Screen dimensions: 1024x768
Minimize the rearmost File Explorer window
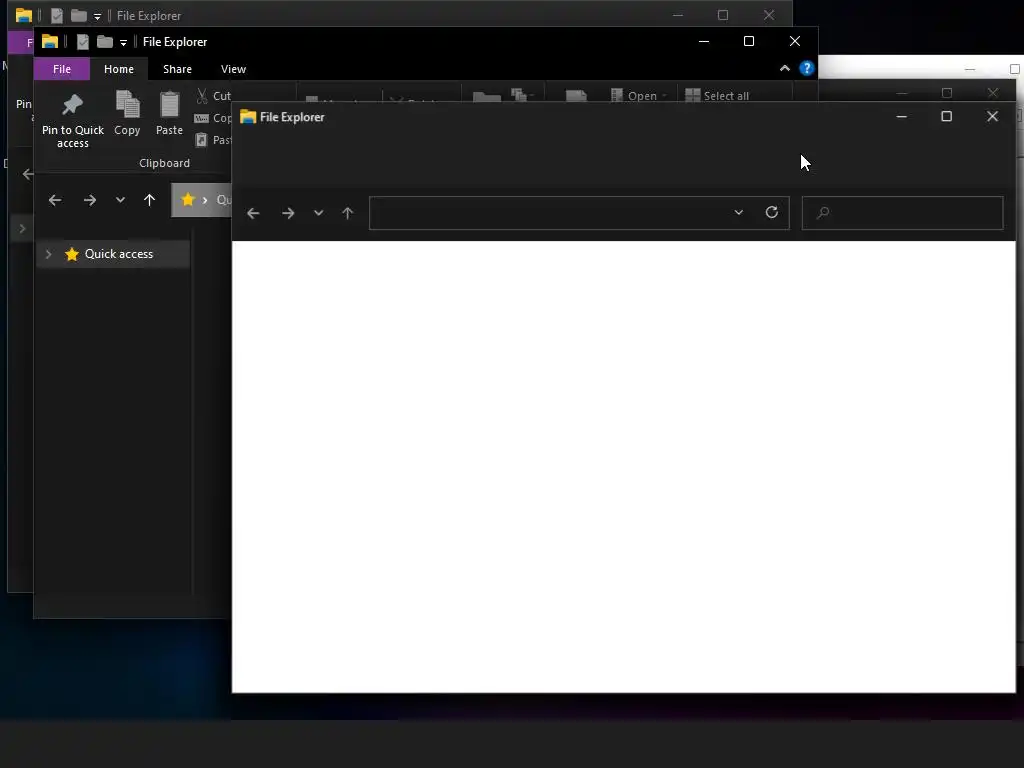[x=678, y=15]
